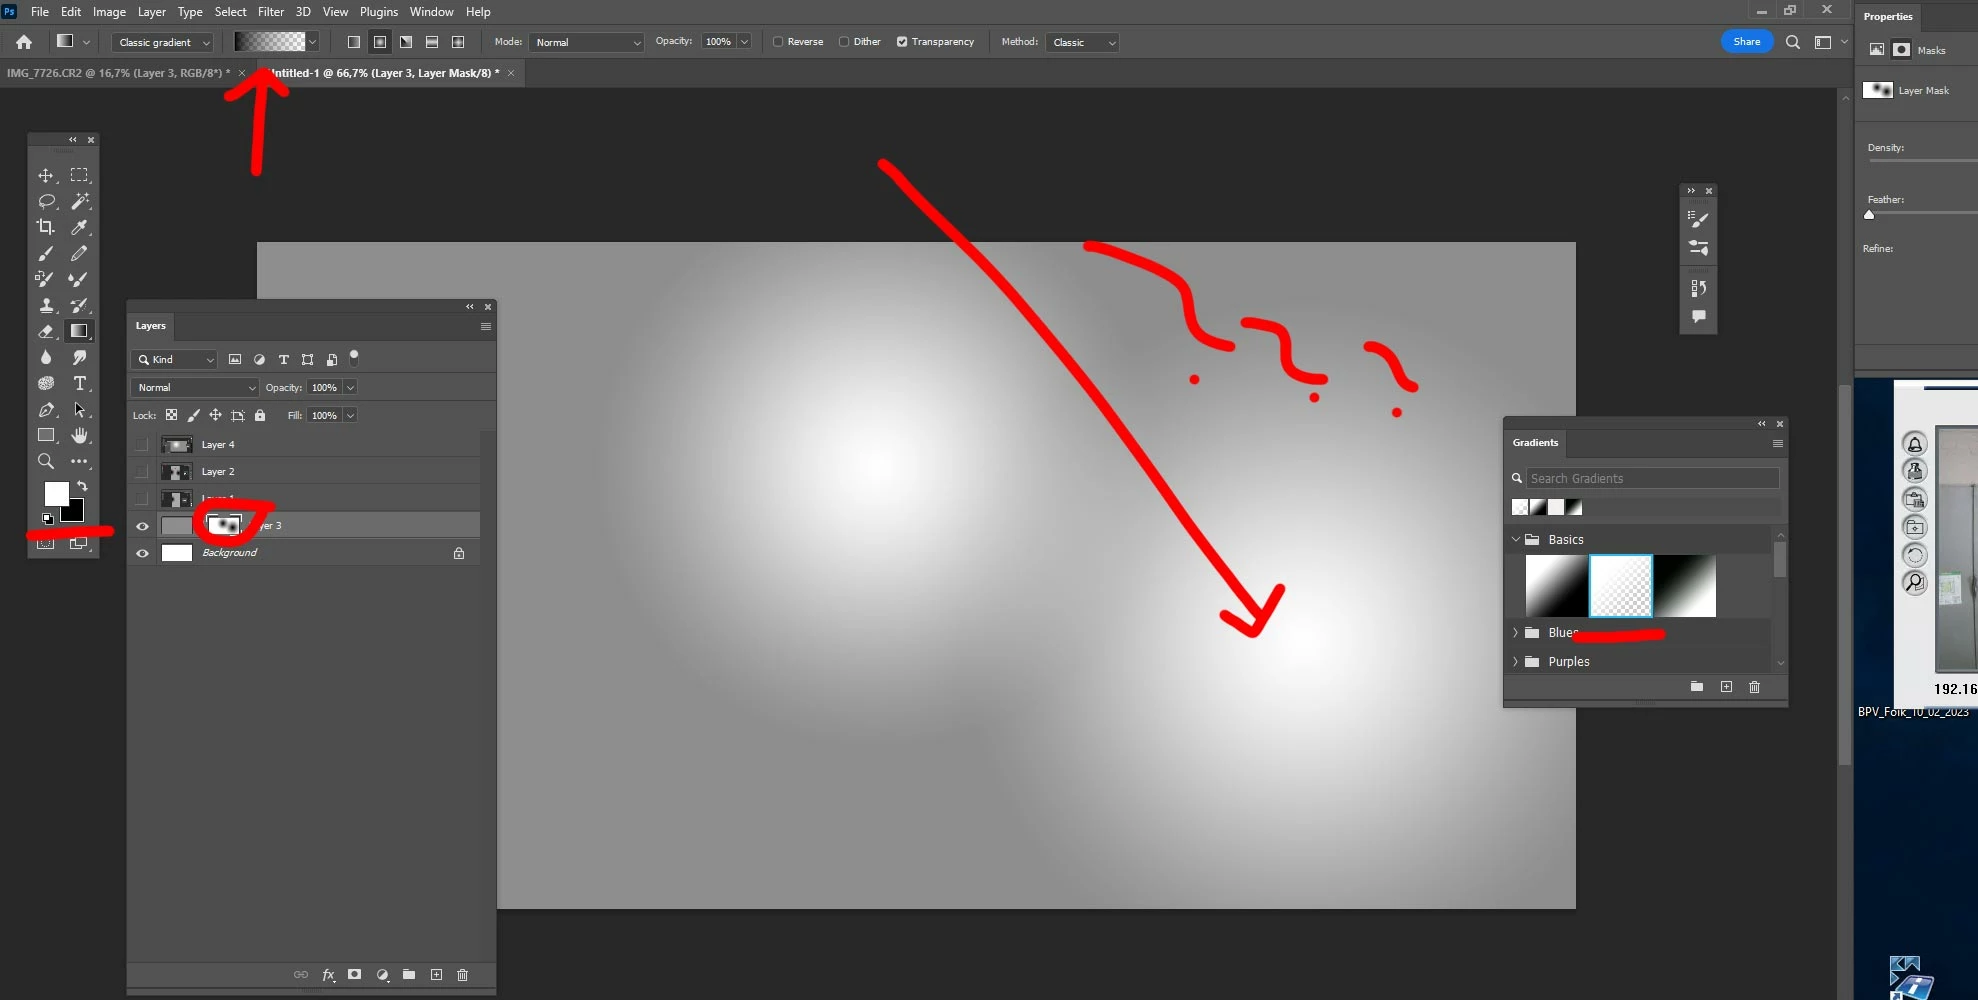Delete gradient with Gradients panel trash
The image size is (1978, 1000).
click(1754, 687)
